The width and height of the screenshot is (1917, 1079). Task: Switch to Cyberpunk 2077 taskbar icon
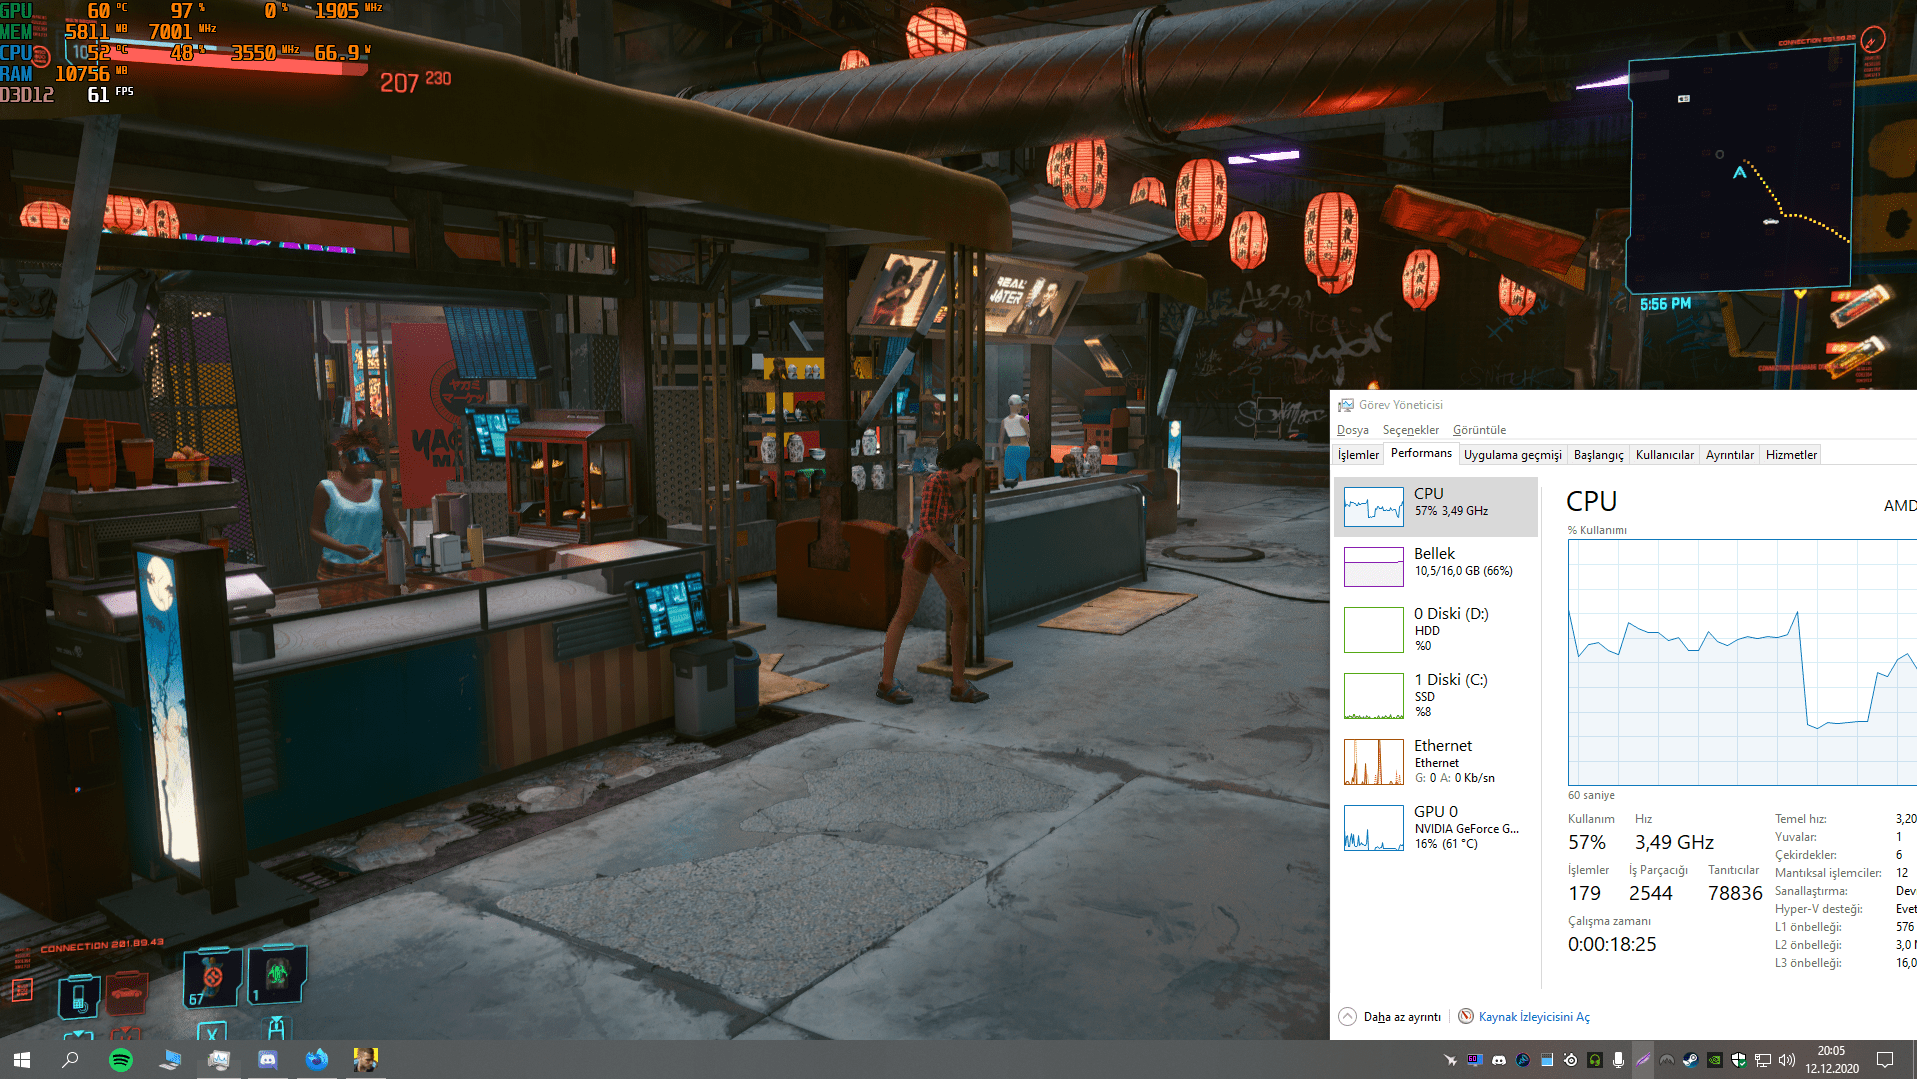coord(365,1060)
